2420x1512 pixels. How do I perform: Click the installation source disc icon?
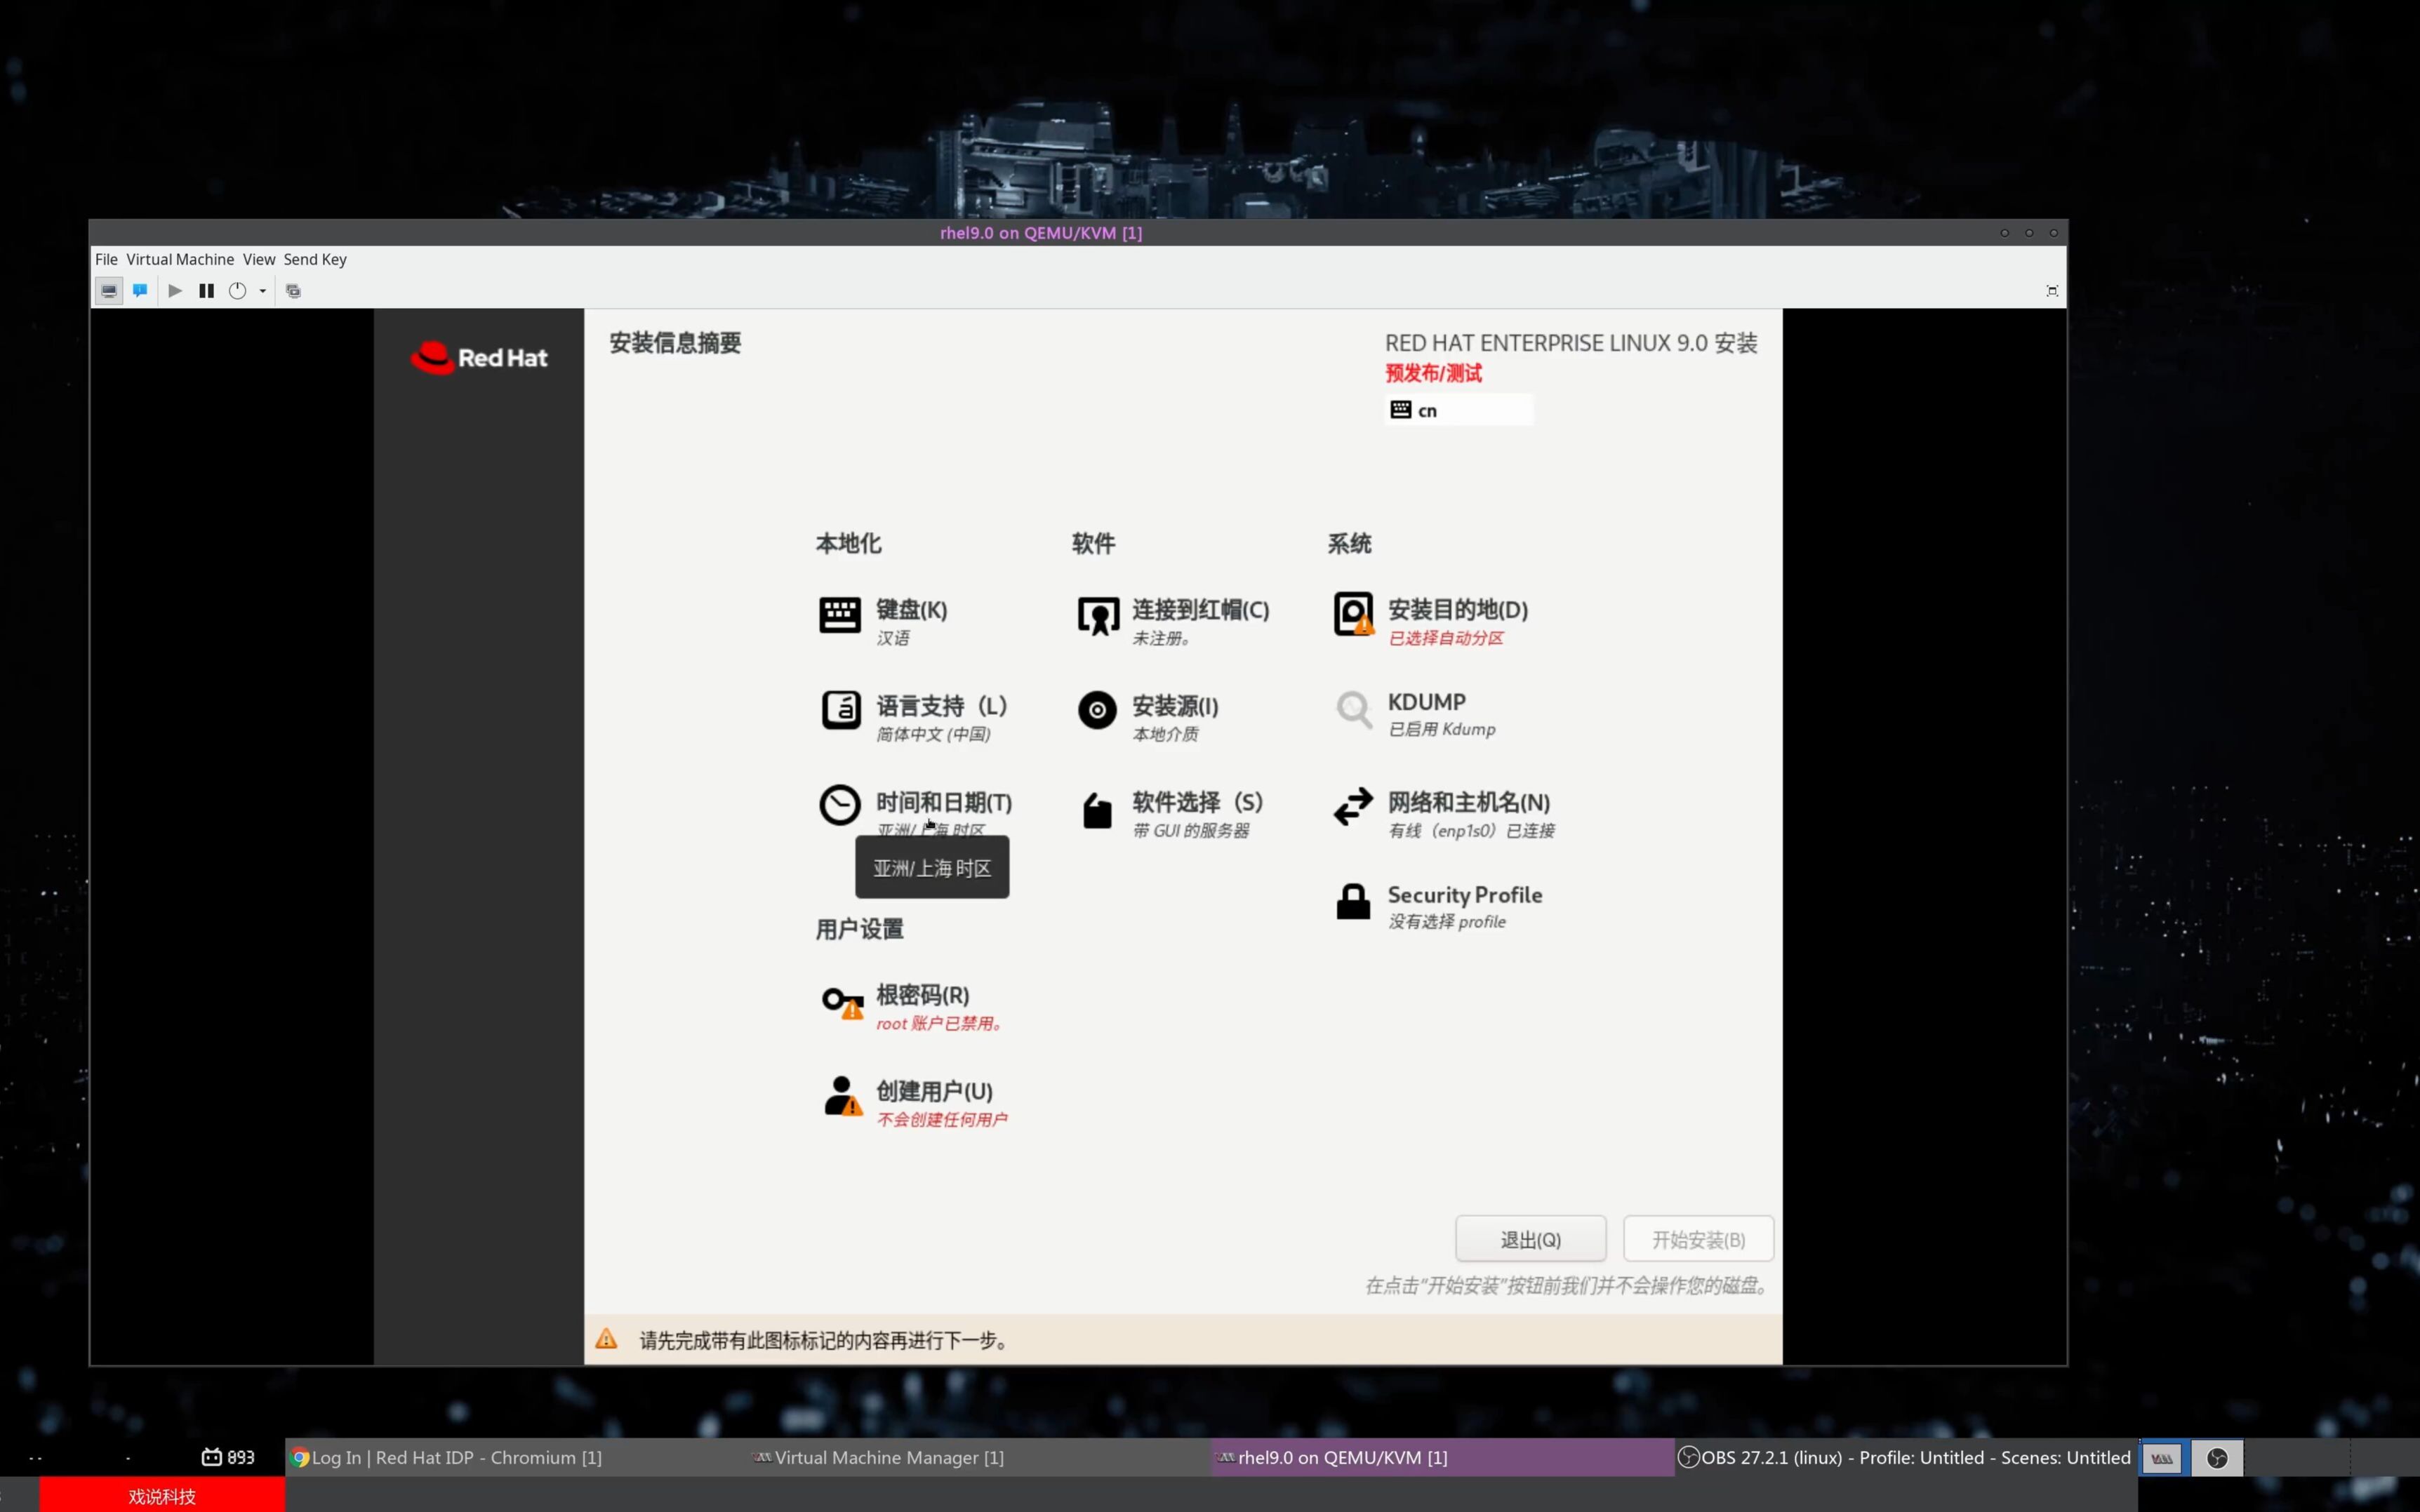click(1097, 710)
